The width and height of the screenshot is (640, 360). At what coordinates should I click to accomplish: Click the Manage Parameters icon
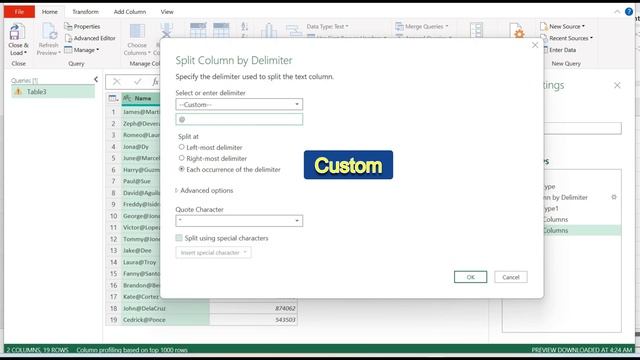point(476,31)
